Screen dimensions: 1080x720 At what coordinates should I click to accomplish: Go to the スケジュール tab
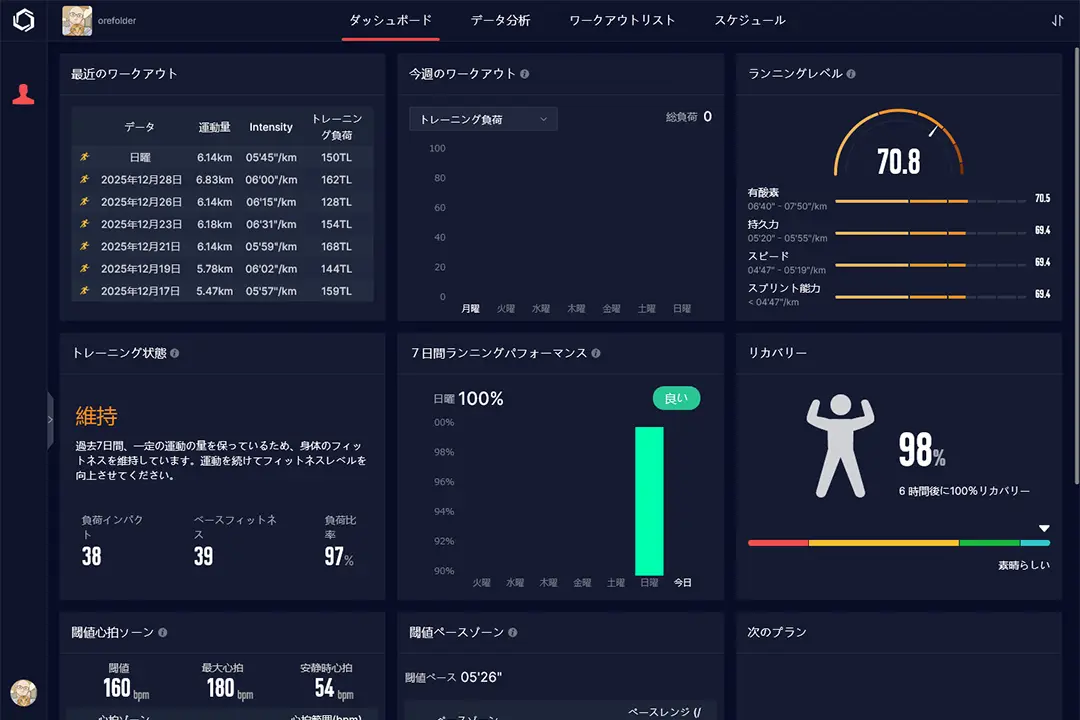(750, 21)
